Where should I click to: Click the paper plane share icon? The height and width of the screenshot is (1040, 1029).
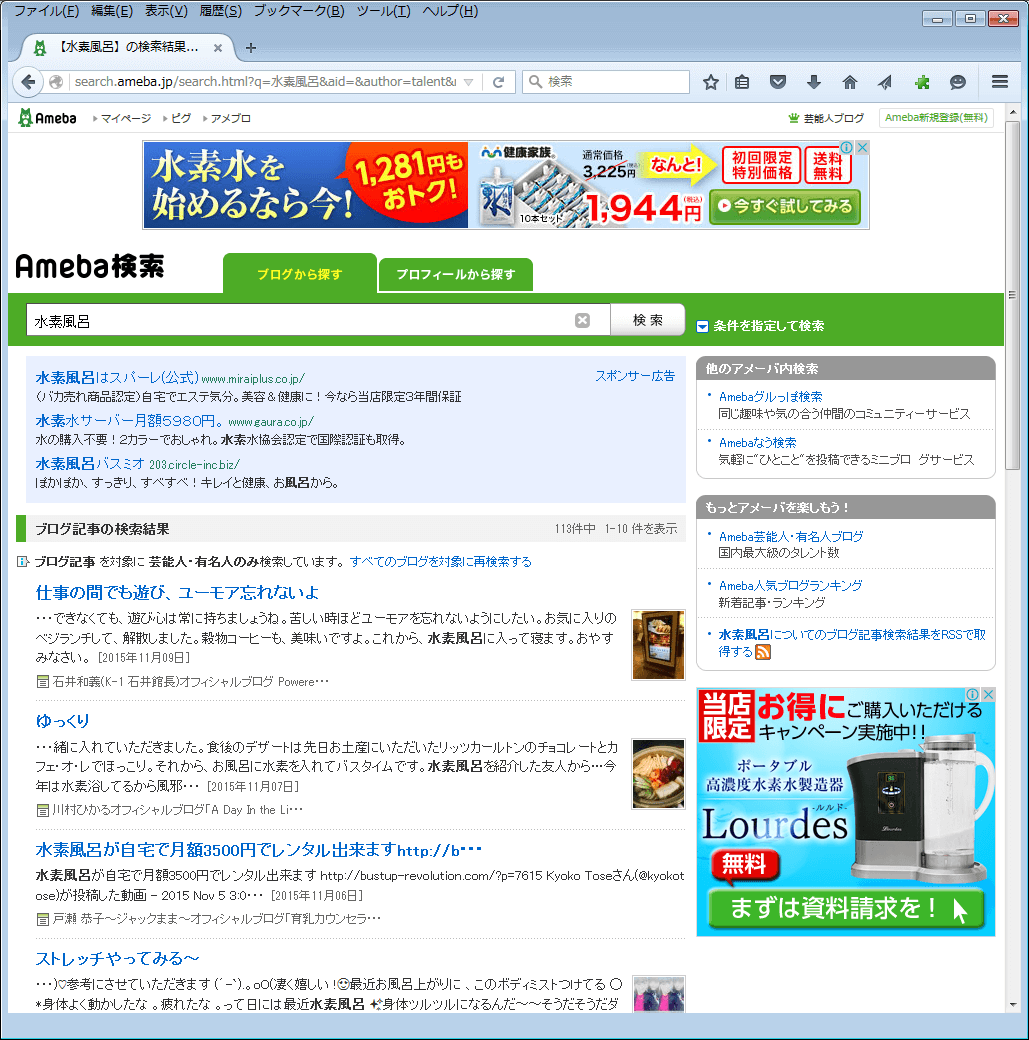[x=885, y=82]
